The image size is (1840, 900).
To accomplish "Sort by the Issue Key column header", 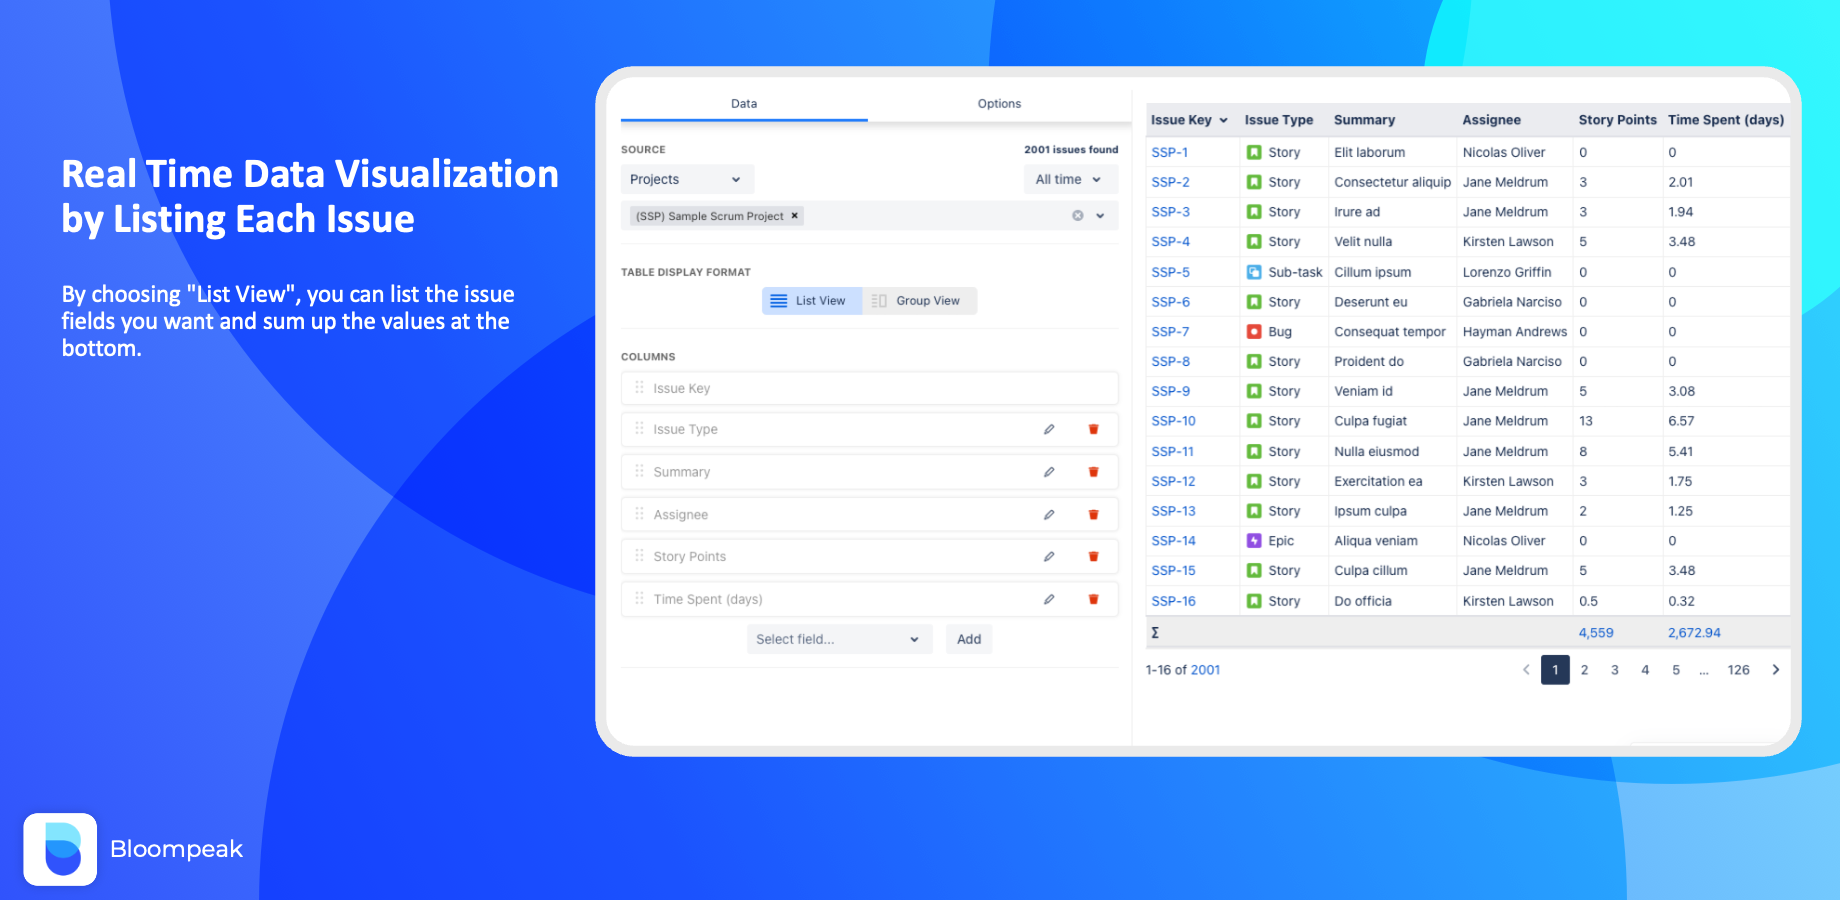I will pos(1189,120).
